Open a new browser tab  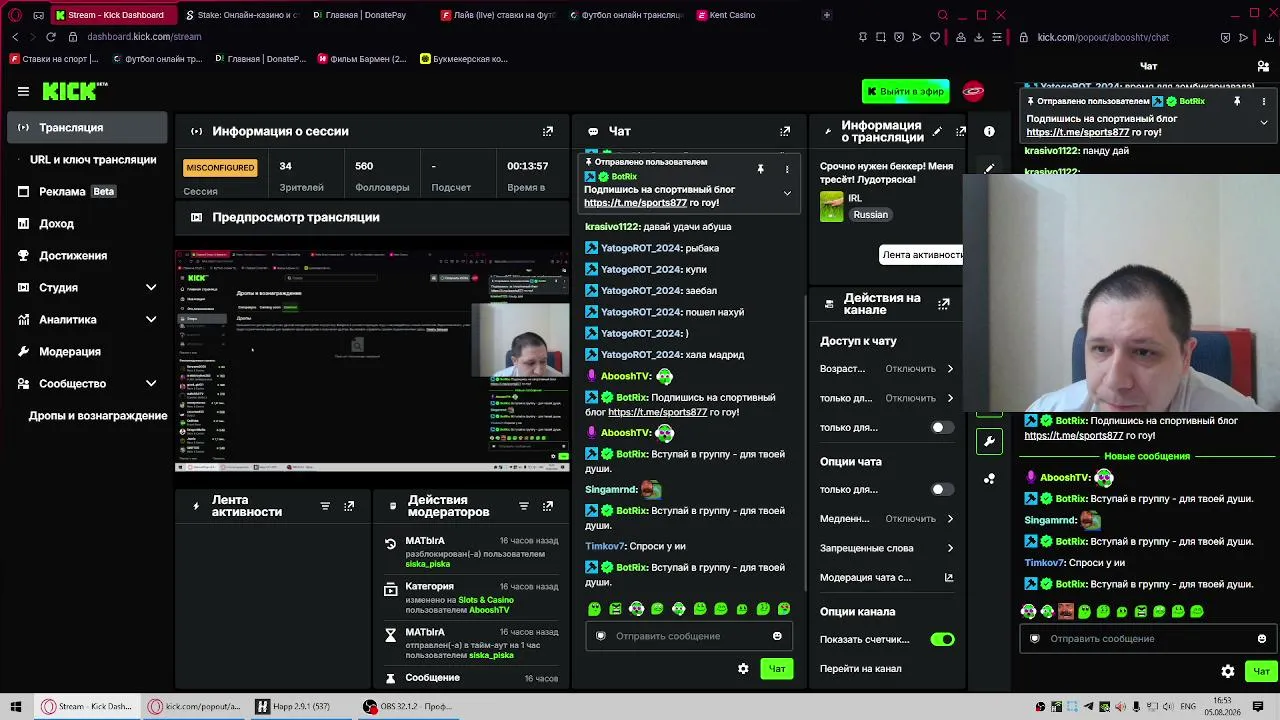(x=826, y=15)
